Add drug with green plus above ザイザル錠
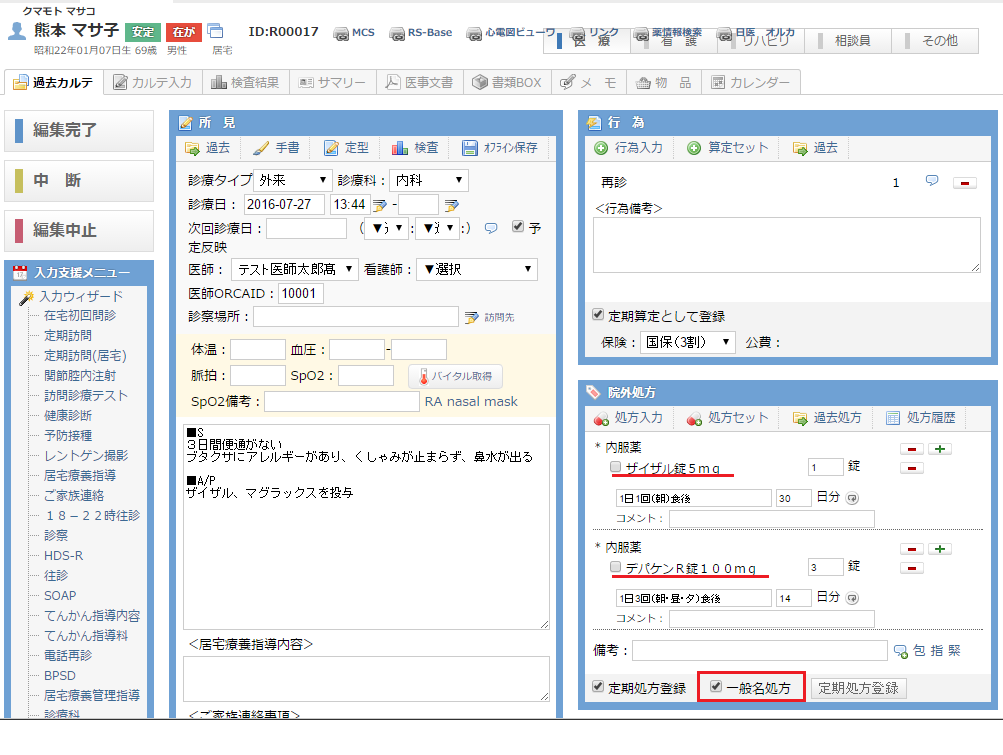The height and width of the screenshot is (755, 1003). (940, 449)
